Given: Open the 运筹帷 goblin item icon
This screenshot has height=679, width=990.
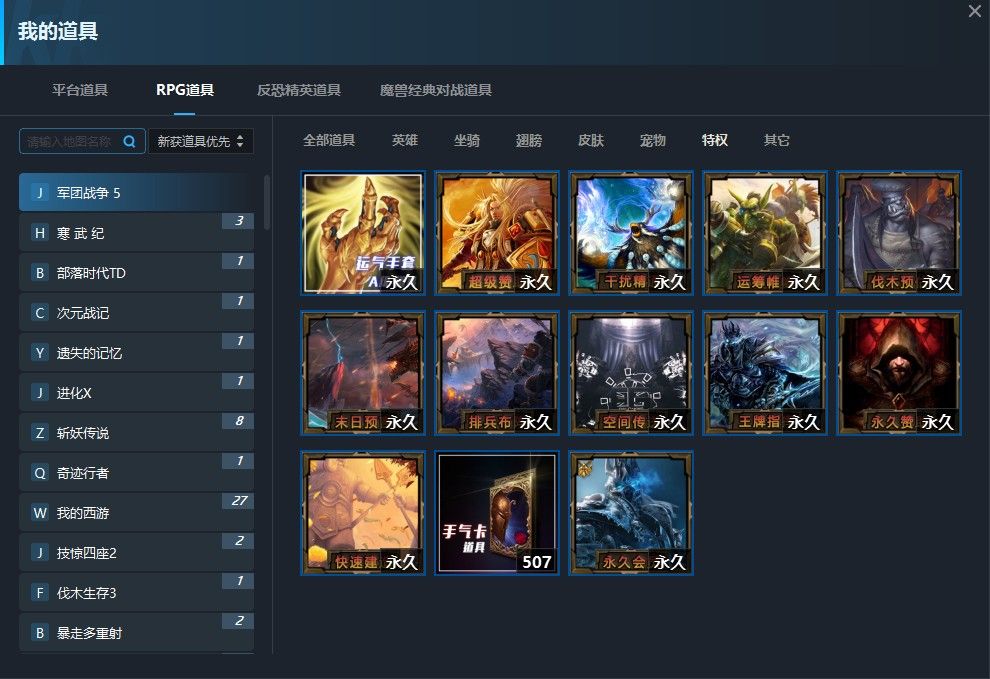Looking at the screenshot, I should [764, 232].
